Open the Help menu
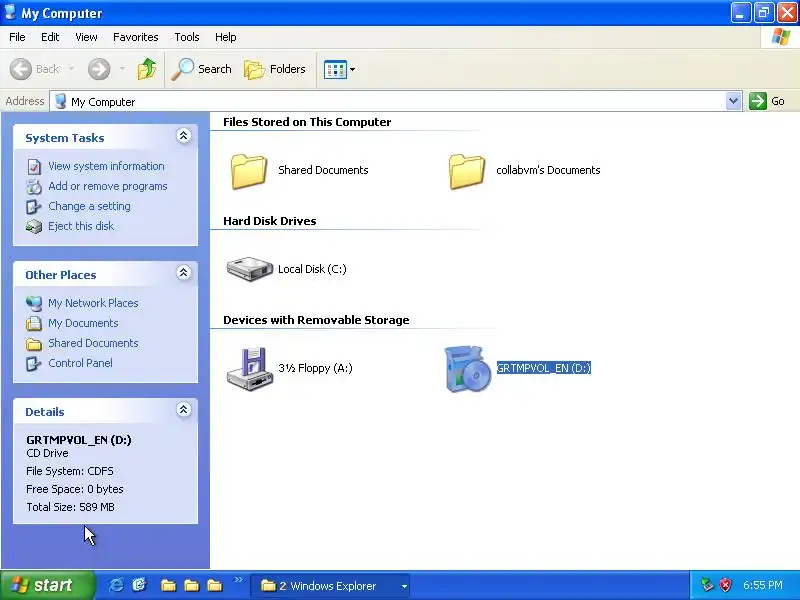The width and height of the screenshot is (800, 600). coord(226,37)
